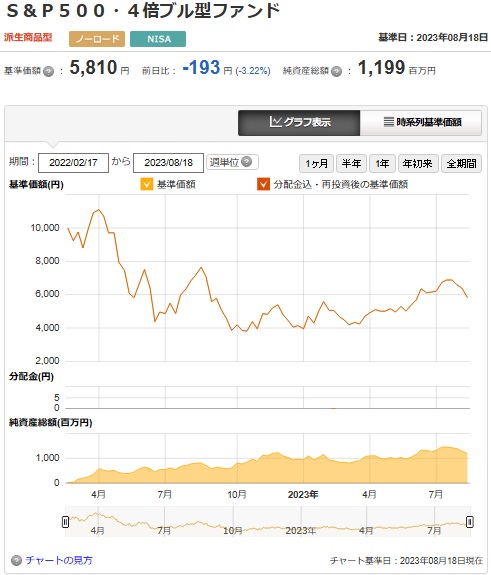491x575 pixels.
Task: Select the 1年 period button
Action: tap(382, 163)
